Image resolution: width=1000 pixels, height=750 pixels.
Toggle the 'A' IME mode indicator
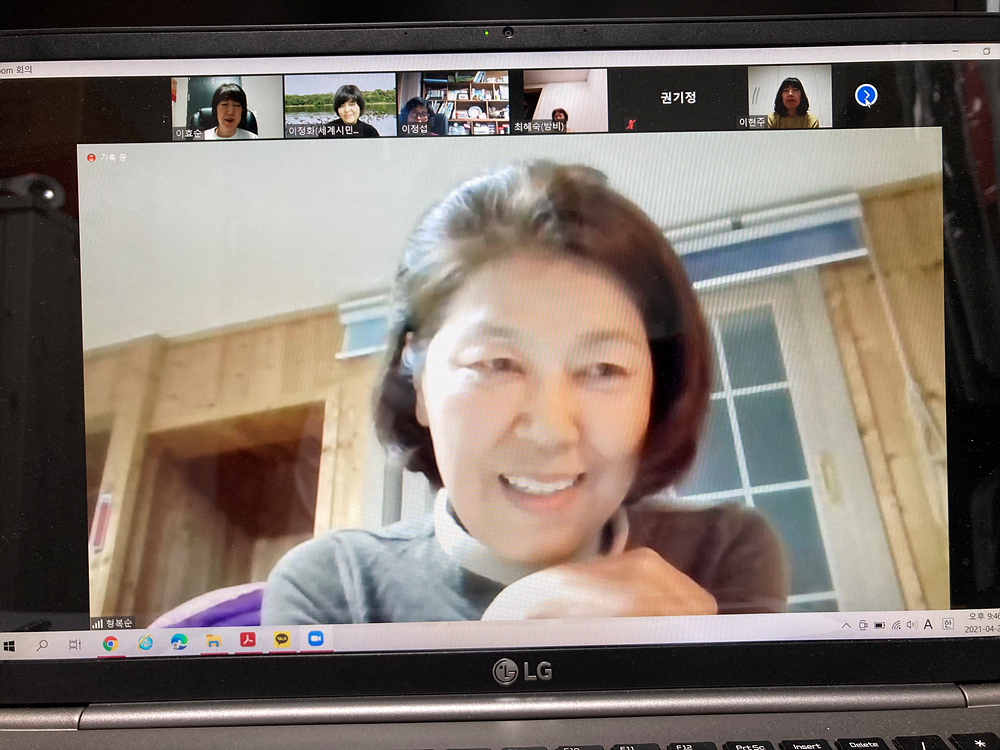point(928,624)
